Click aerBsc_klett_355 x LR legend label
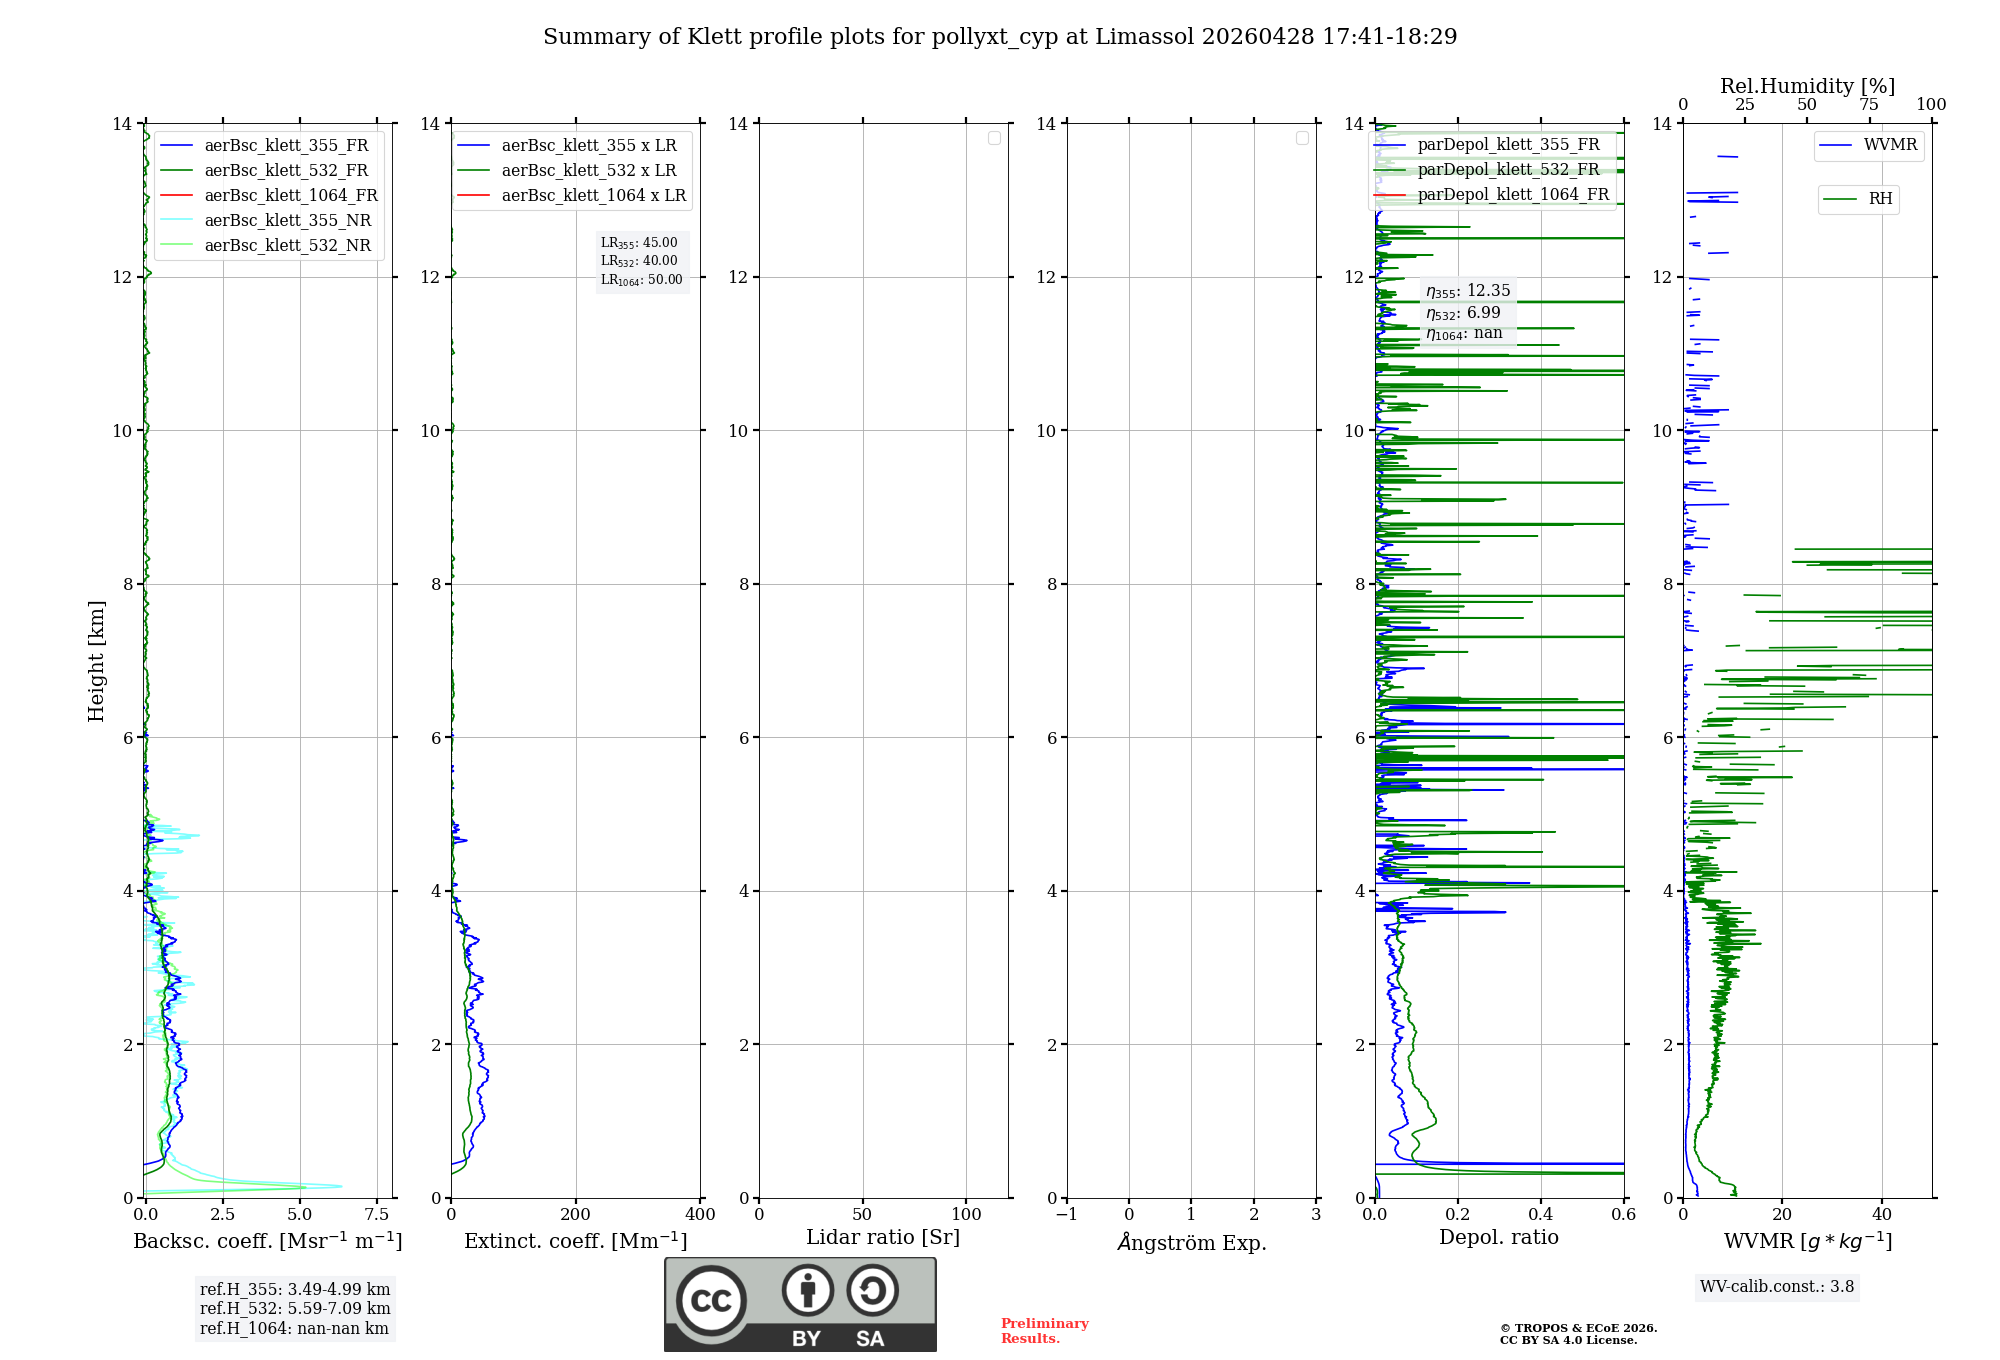Image resolution: width=2000 pixels, height=1360 pixels. point(588,146)
